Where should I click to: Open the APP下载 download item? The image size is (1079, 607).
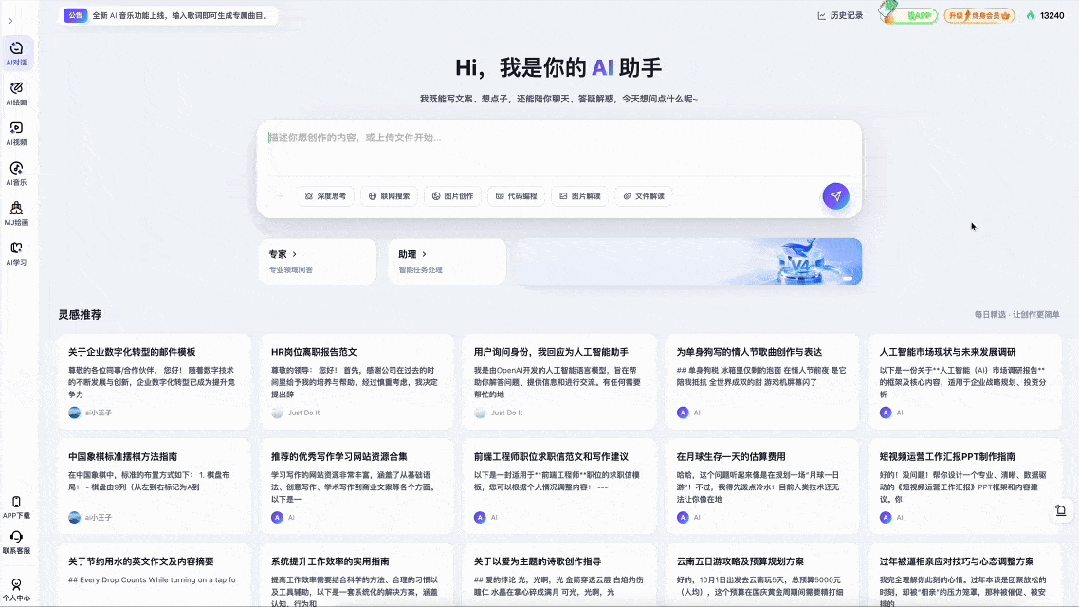pos(17,507)
